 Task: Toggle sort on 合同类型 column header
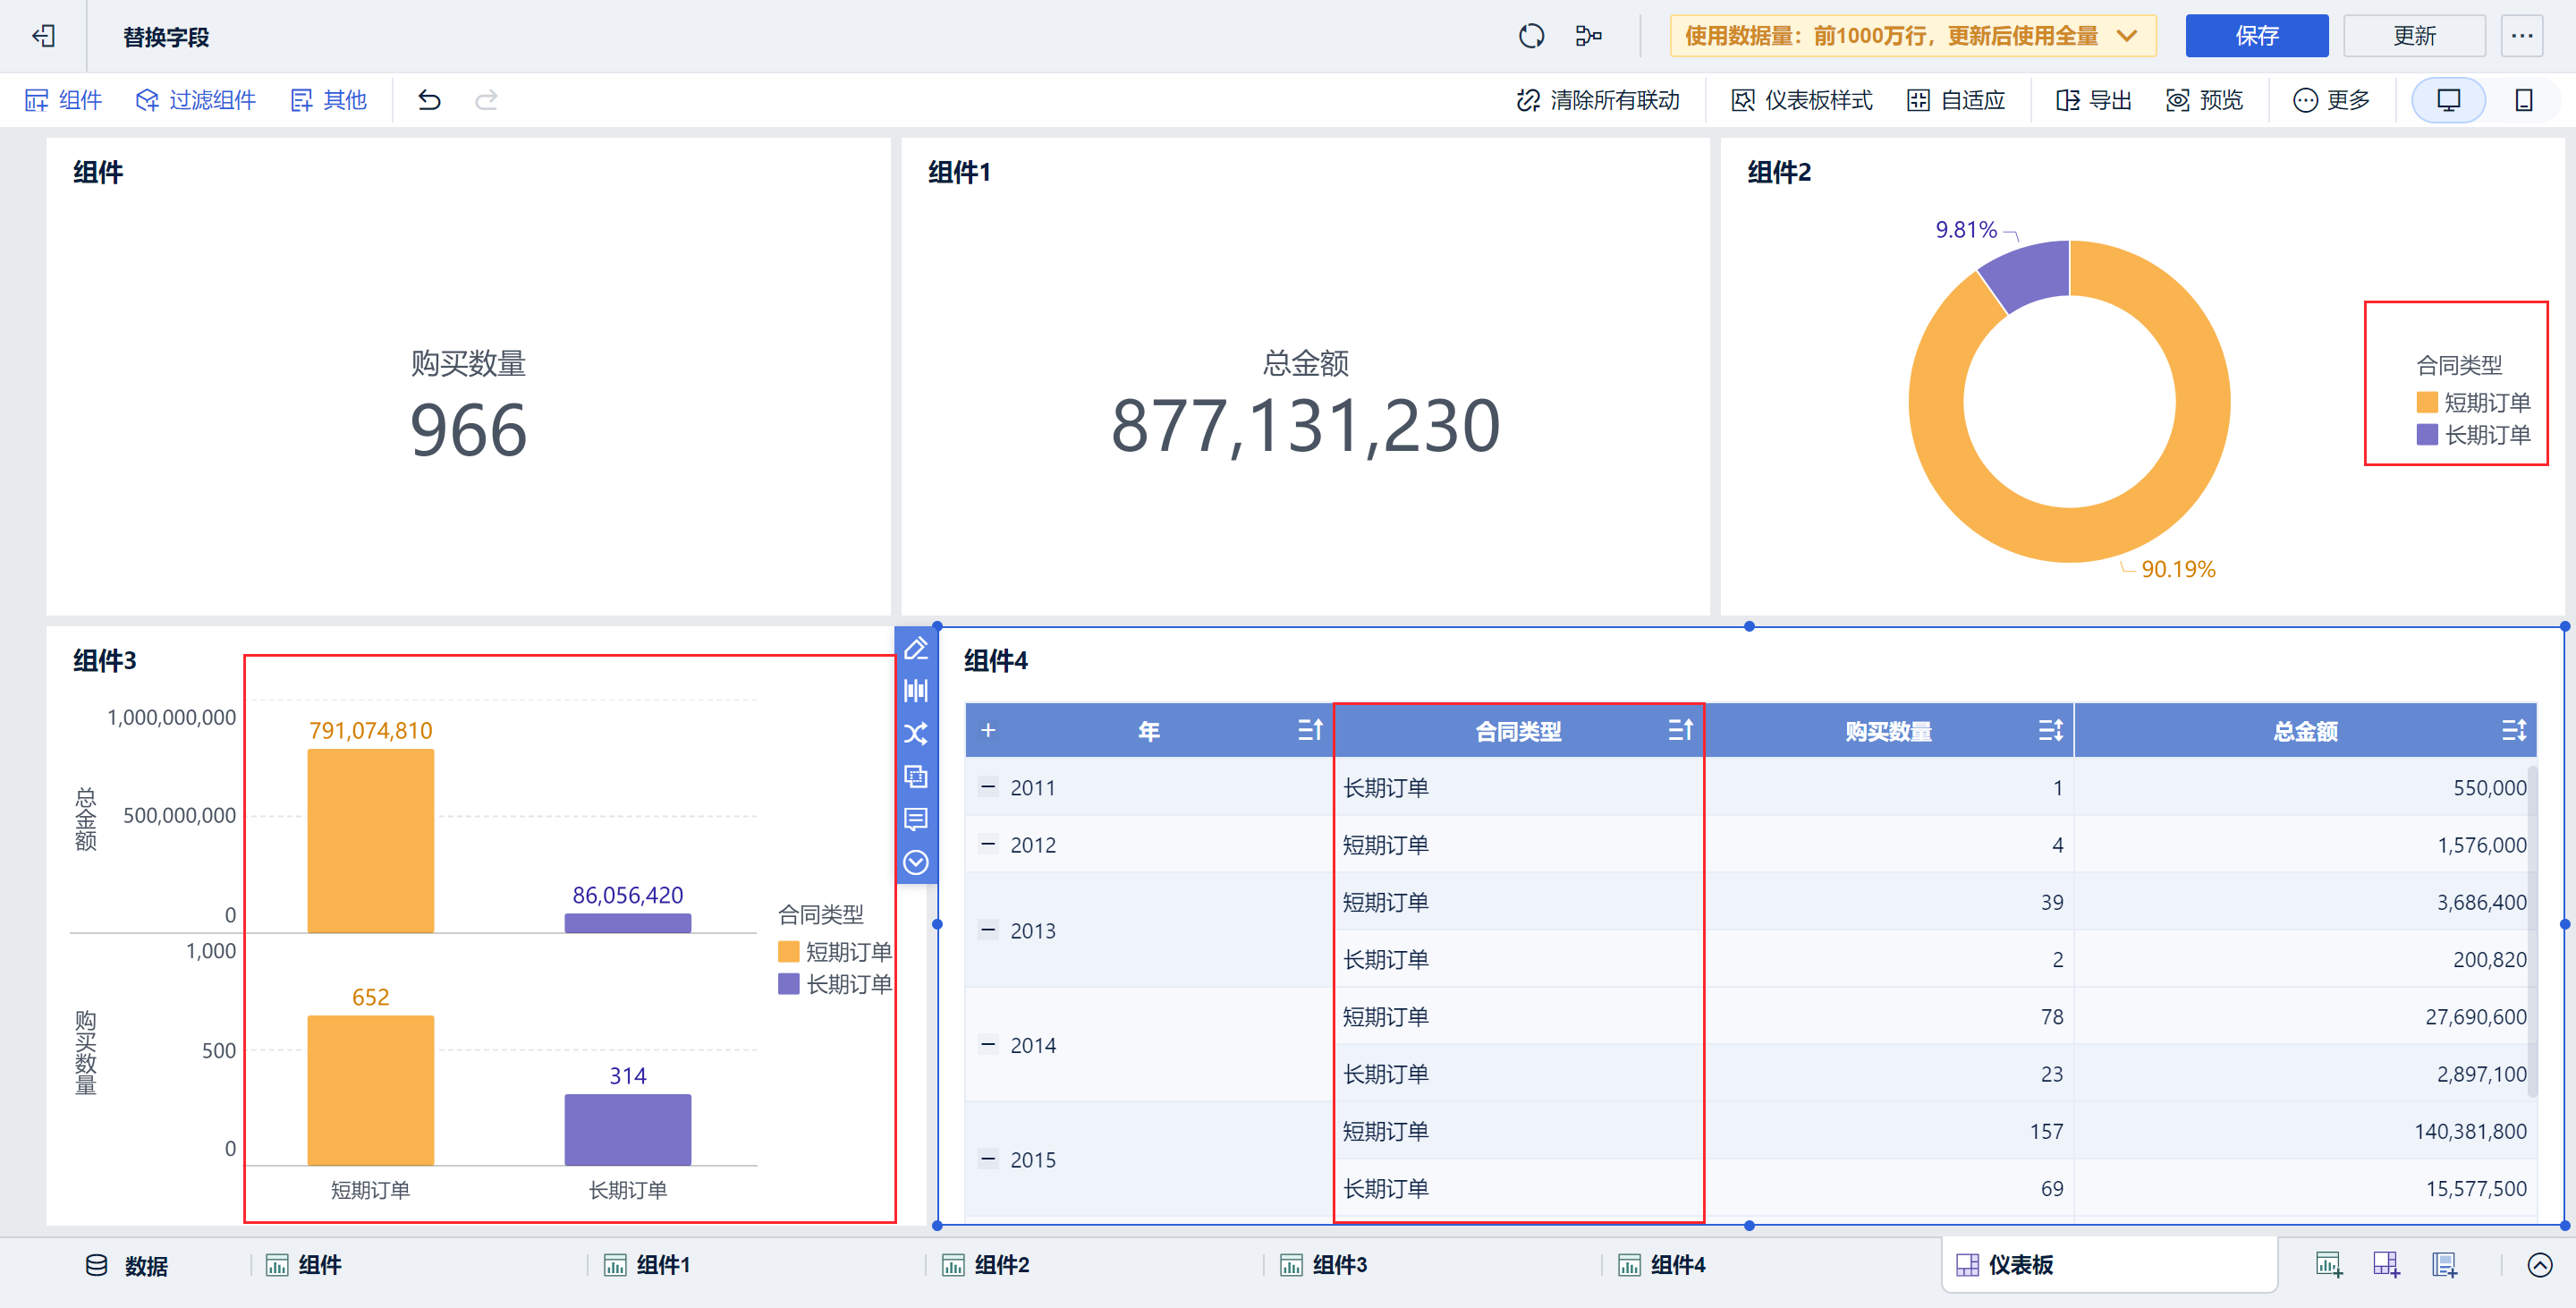[x=1680, y=731]
